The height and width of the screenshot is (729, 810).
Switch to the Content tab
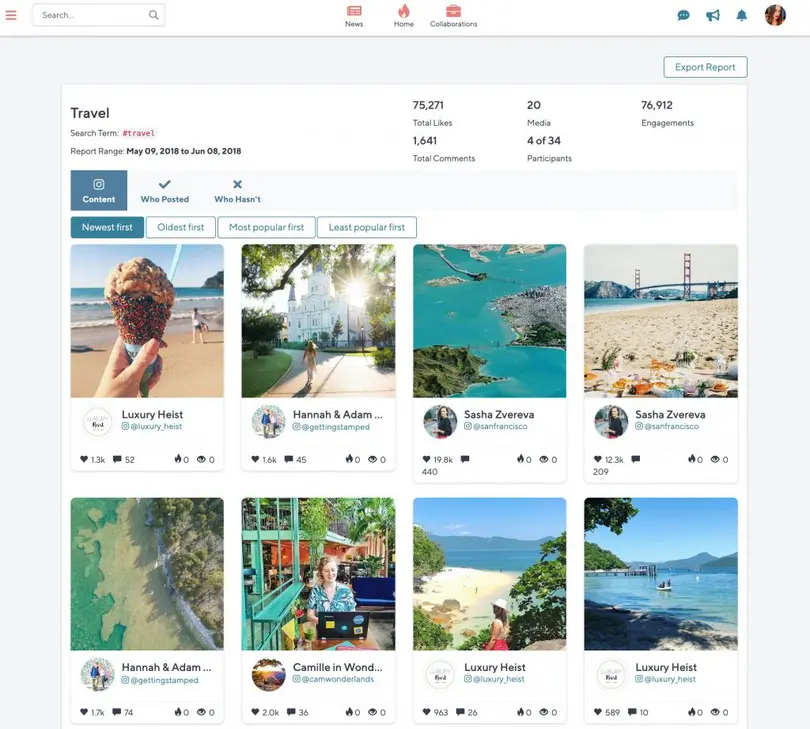tap(99, 190)
